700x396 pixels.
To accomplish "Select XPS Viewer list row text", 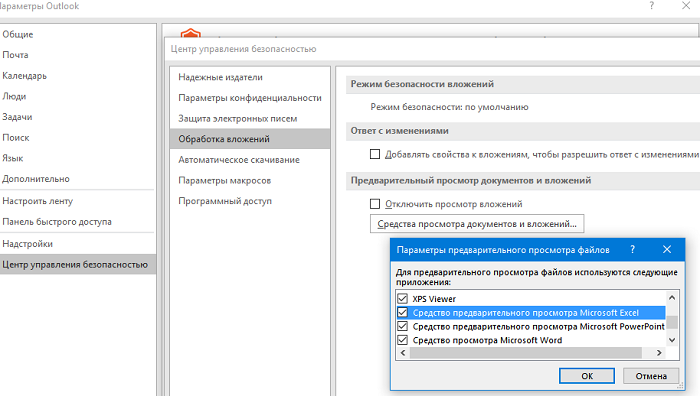I will point(434,299).
